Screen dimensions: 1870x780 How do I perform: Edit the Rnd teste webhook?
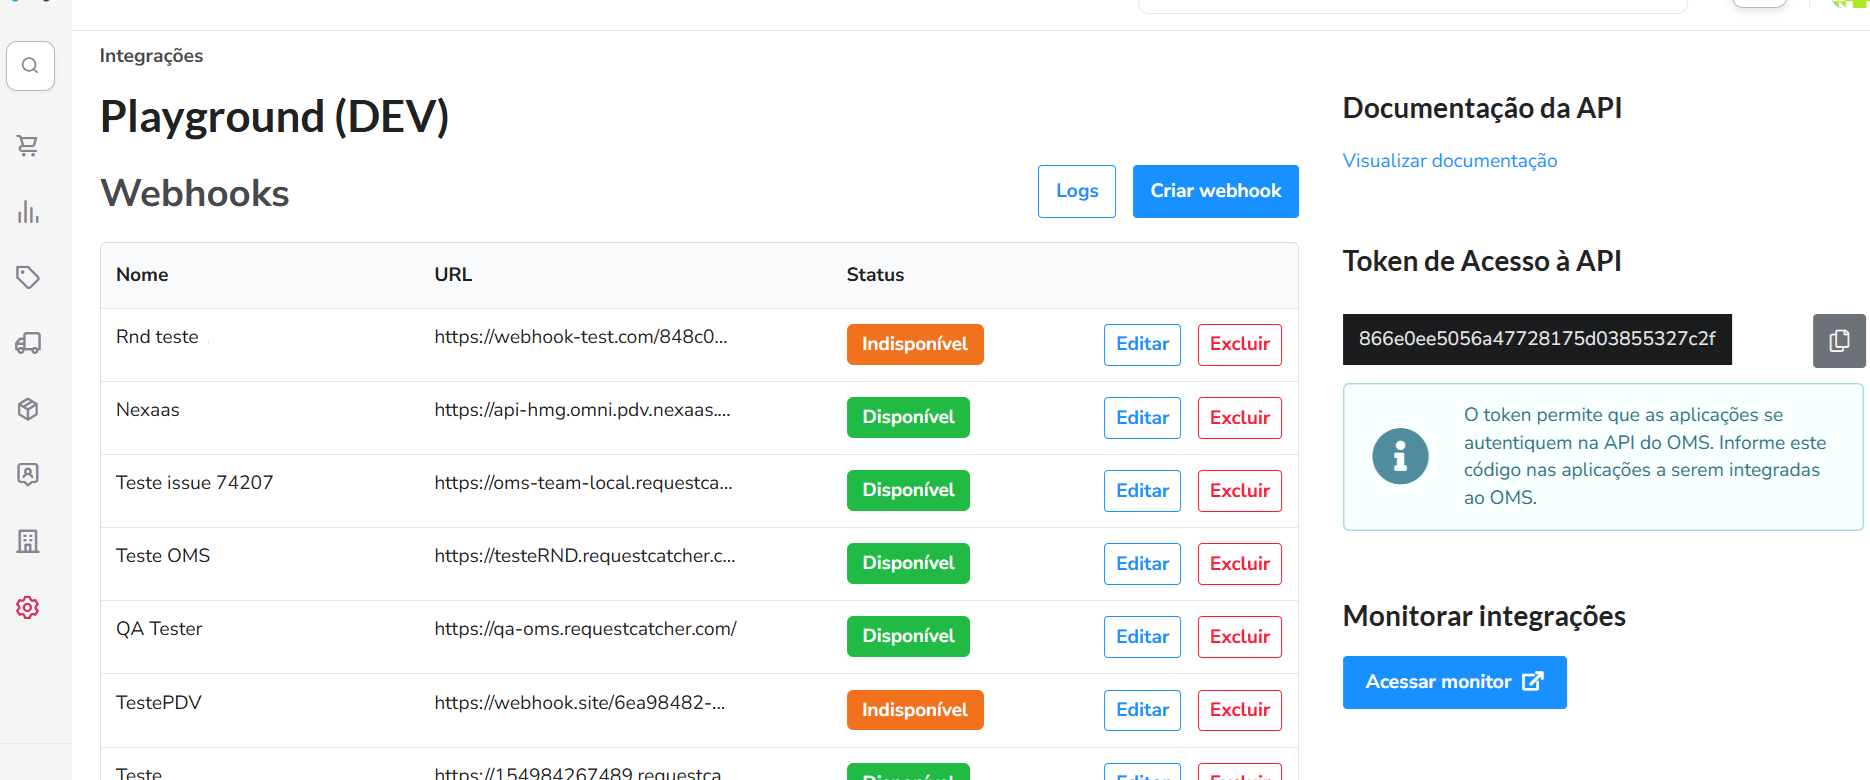(1142, 344)
